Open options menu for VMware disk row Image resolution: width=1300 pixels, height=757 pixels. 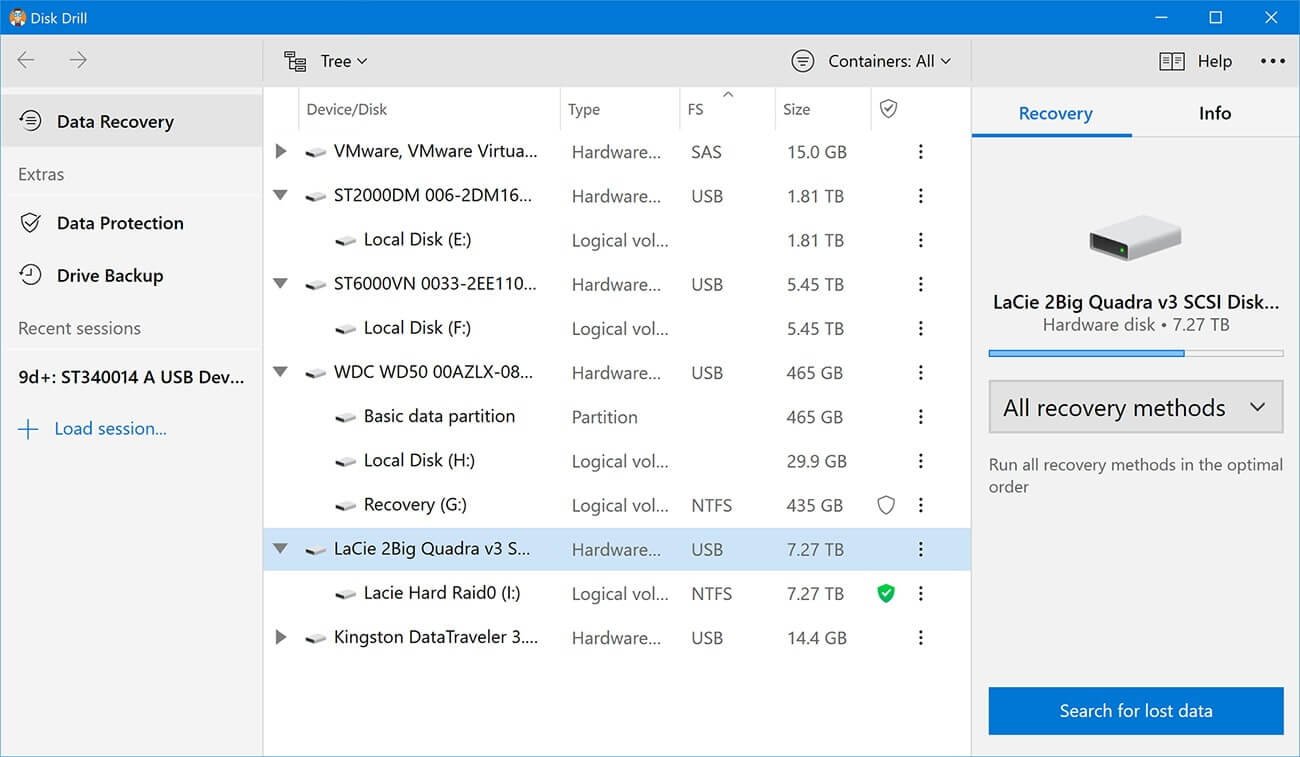(x=921, y=152)
